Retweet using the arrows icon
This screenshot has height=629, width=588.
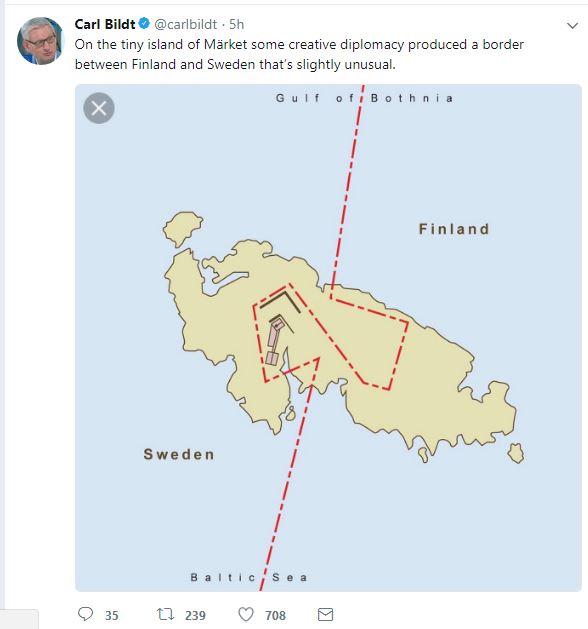(165, 614)
